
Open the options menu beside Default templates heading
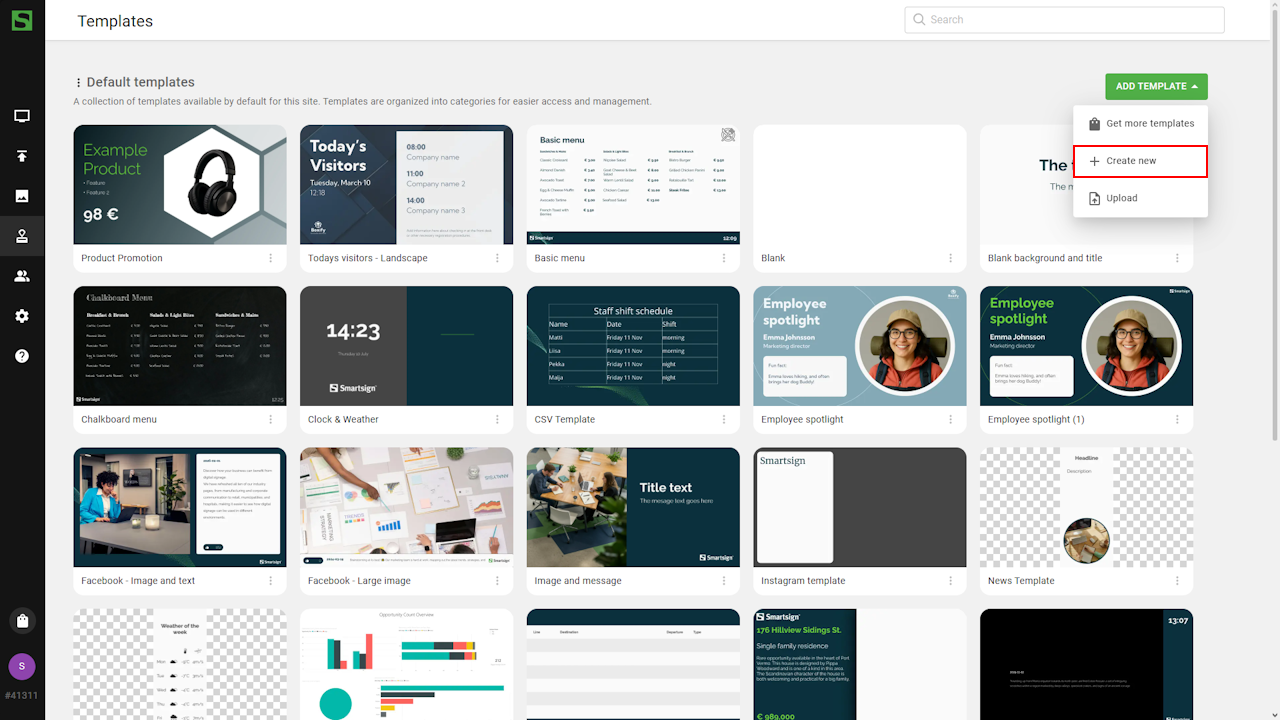pos(78,83)
